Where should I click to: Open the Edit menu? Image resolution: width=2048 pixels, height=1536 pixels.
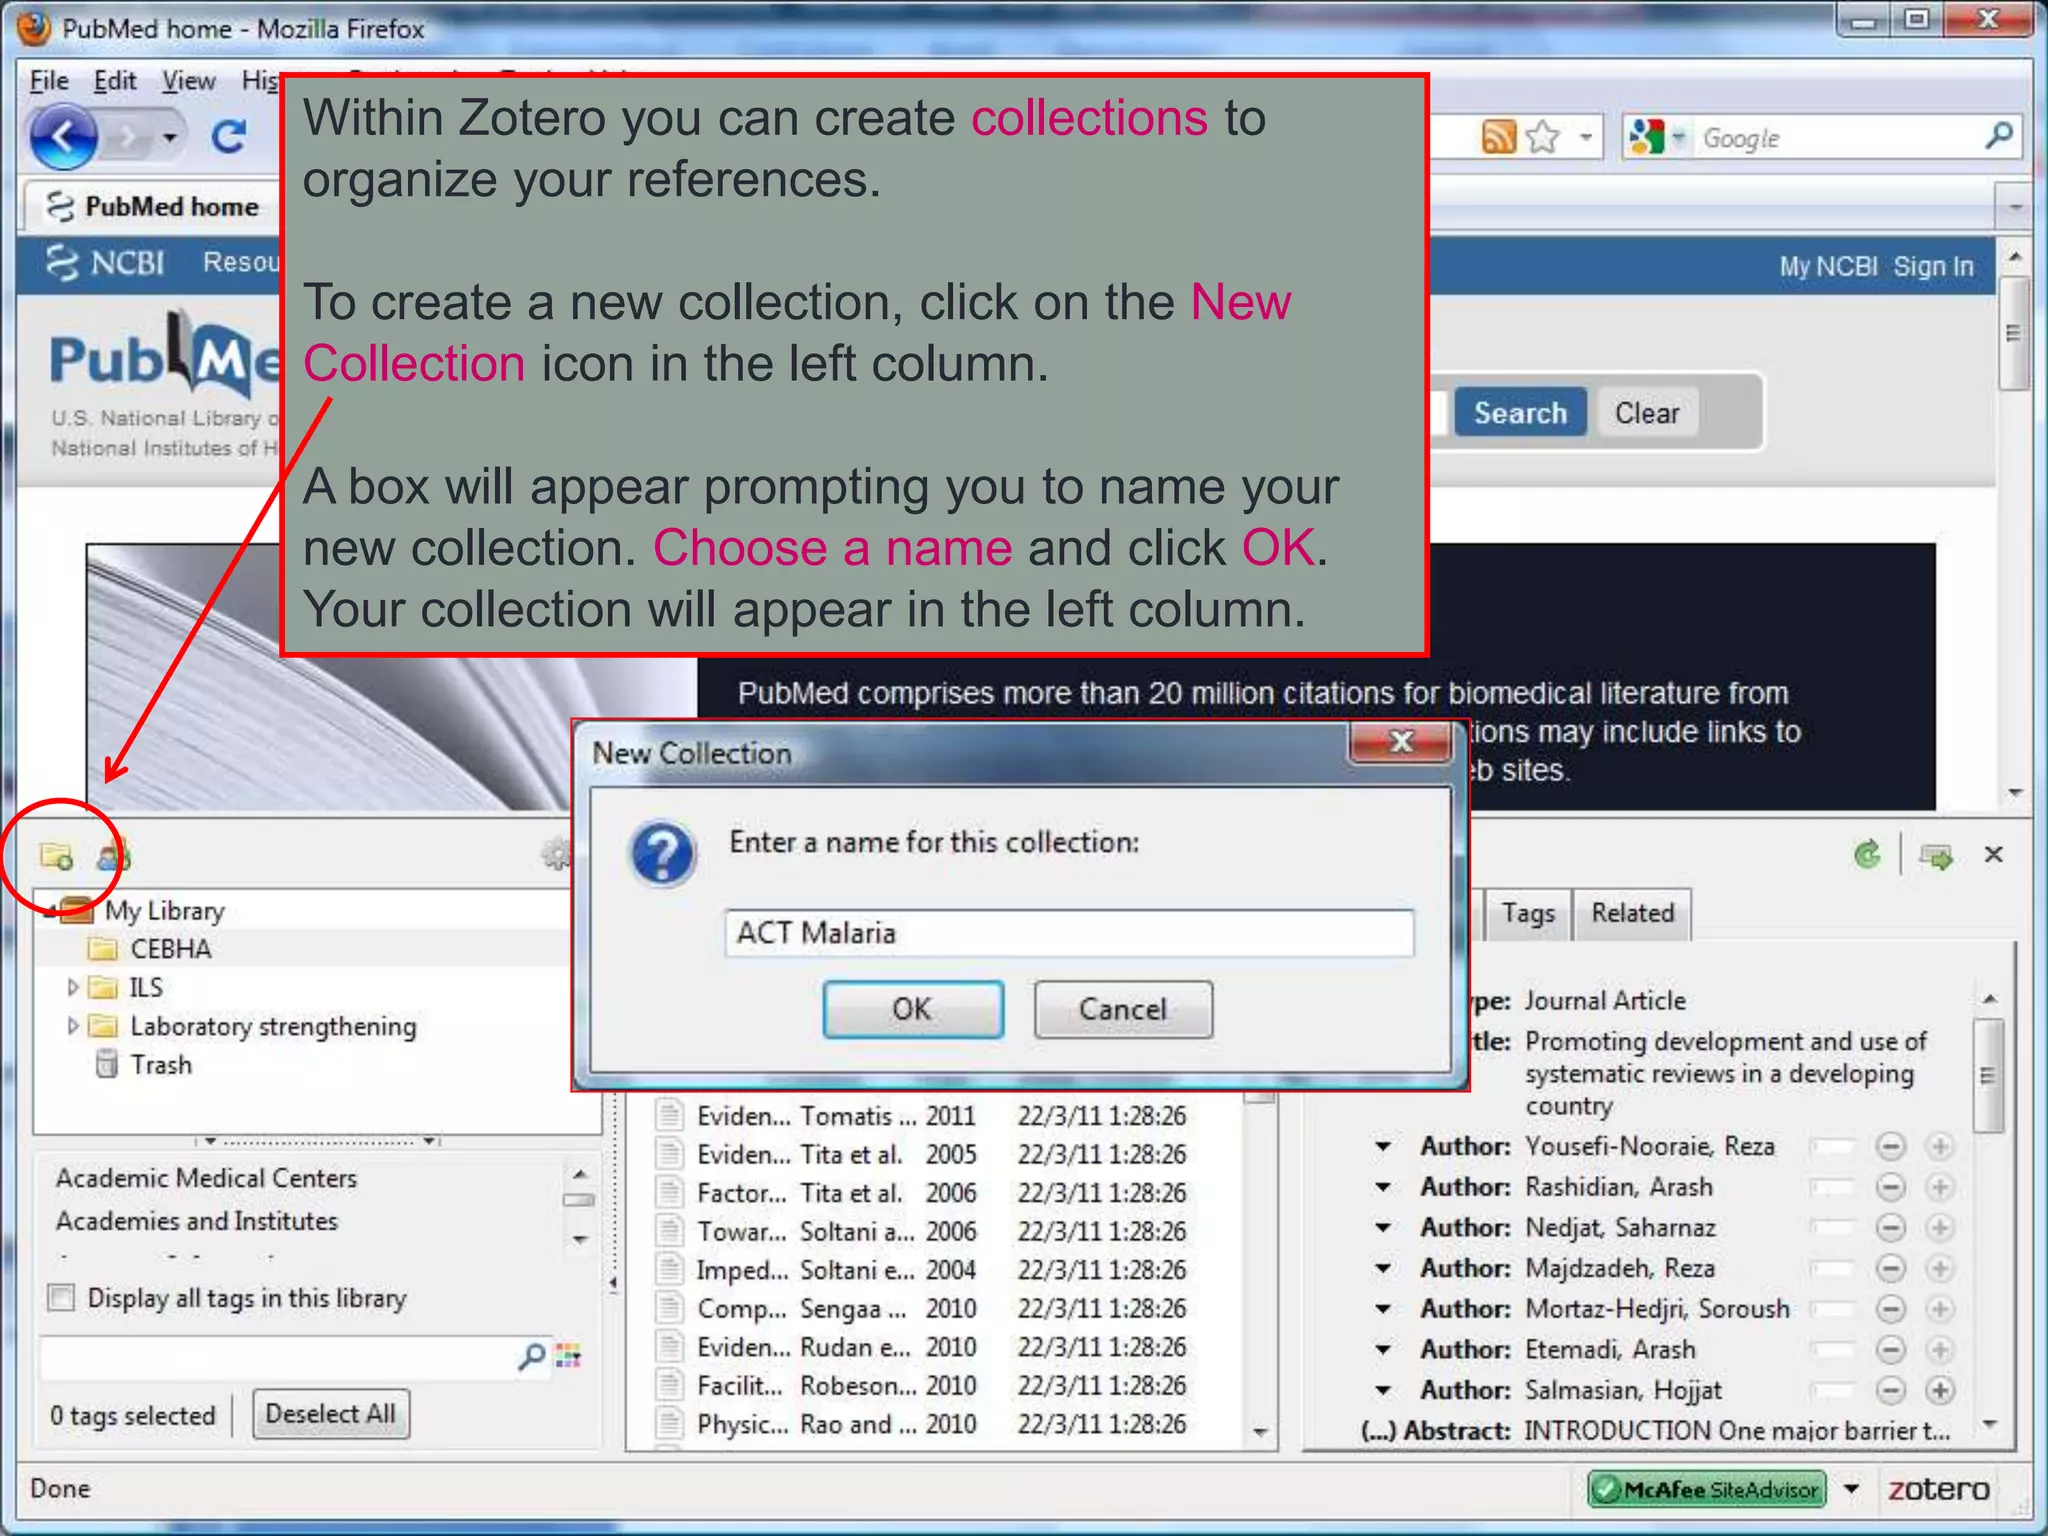[115, 81]
